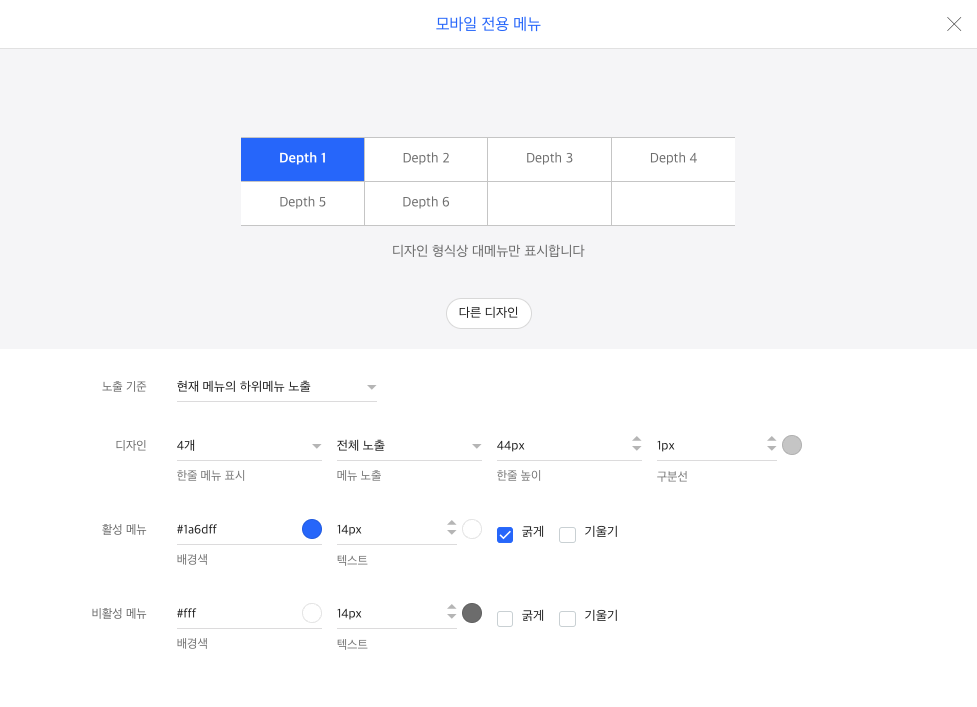Close the 모바일 전용 메뉴 dialog
977x707 pixels.
(953, 24)
